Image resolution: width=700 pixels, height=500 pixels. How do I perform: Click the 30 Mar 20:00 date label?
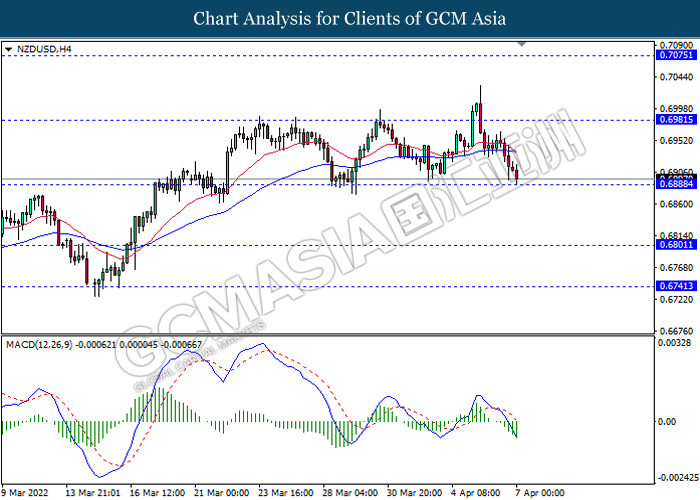[x=414, y=493]
